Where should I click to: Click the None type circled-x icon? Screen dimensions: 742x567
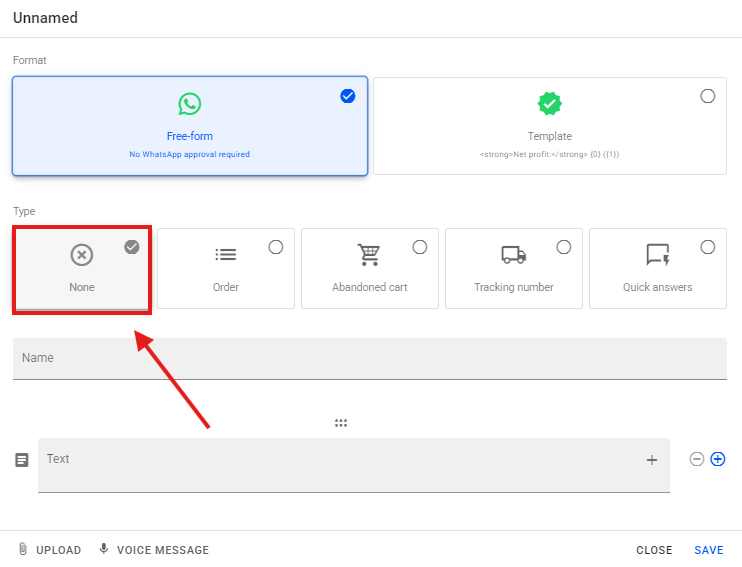[x=82, y=255]
